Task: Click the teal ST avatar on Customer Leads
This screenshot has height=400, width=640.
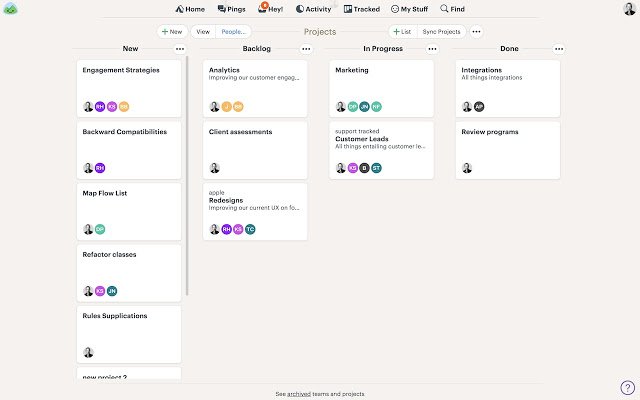Action: 376,168
